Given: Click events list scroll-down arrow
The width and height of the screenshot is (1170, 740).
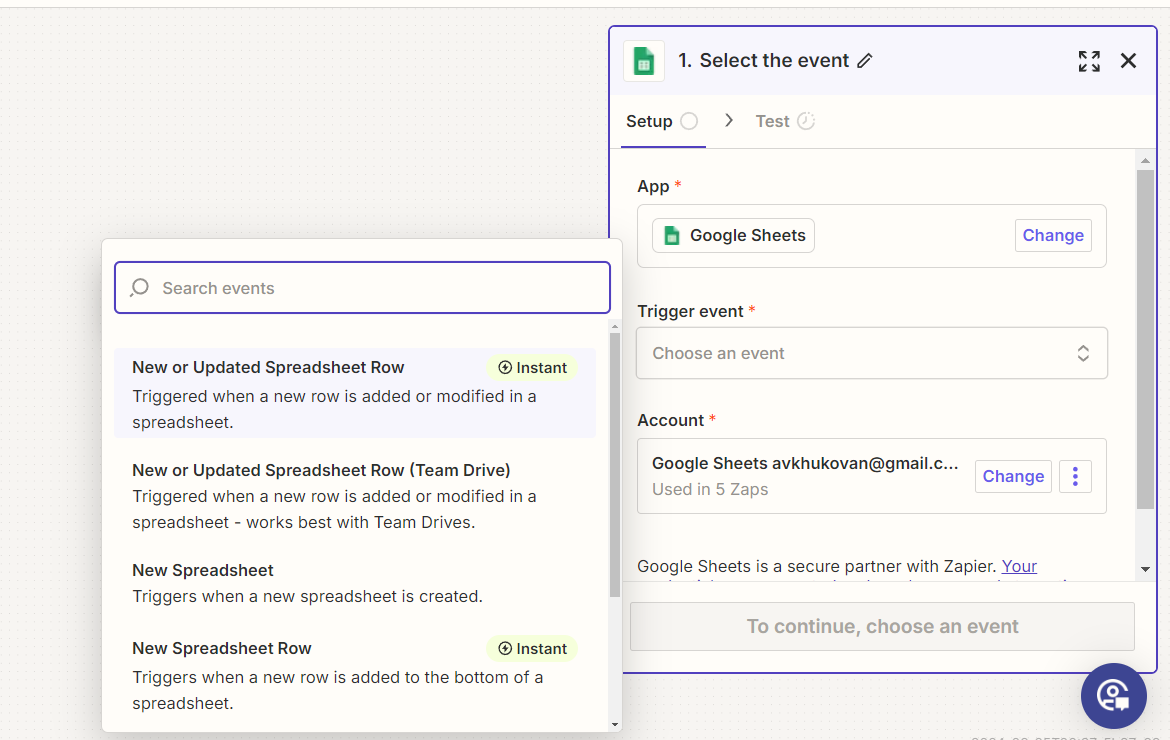Looking at the screenshot, I should pyautogui.click(x=615, y=724).
